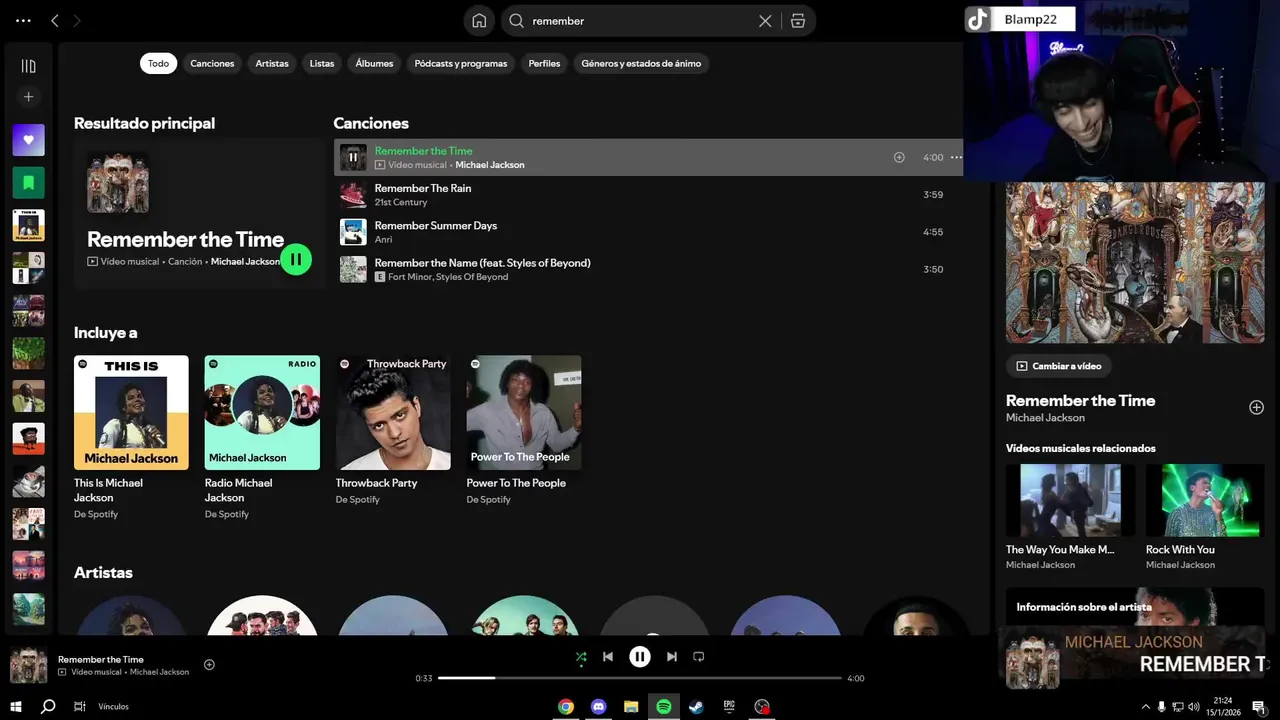1280x720 pixels.
Task: Select the Listas filter chip
Action: 322,63
